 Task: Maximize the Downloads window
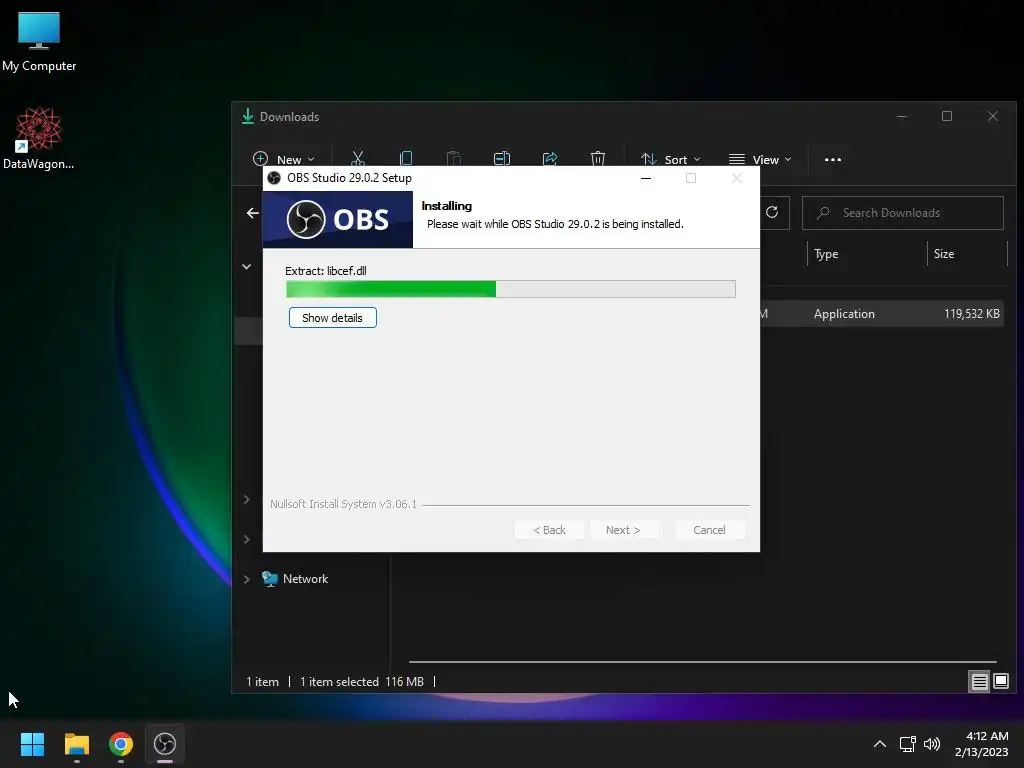click(x=947, y=116)
